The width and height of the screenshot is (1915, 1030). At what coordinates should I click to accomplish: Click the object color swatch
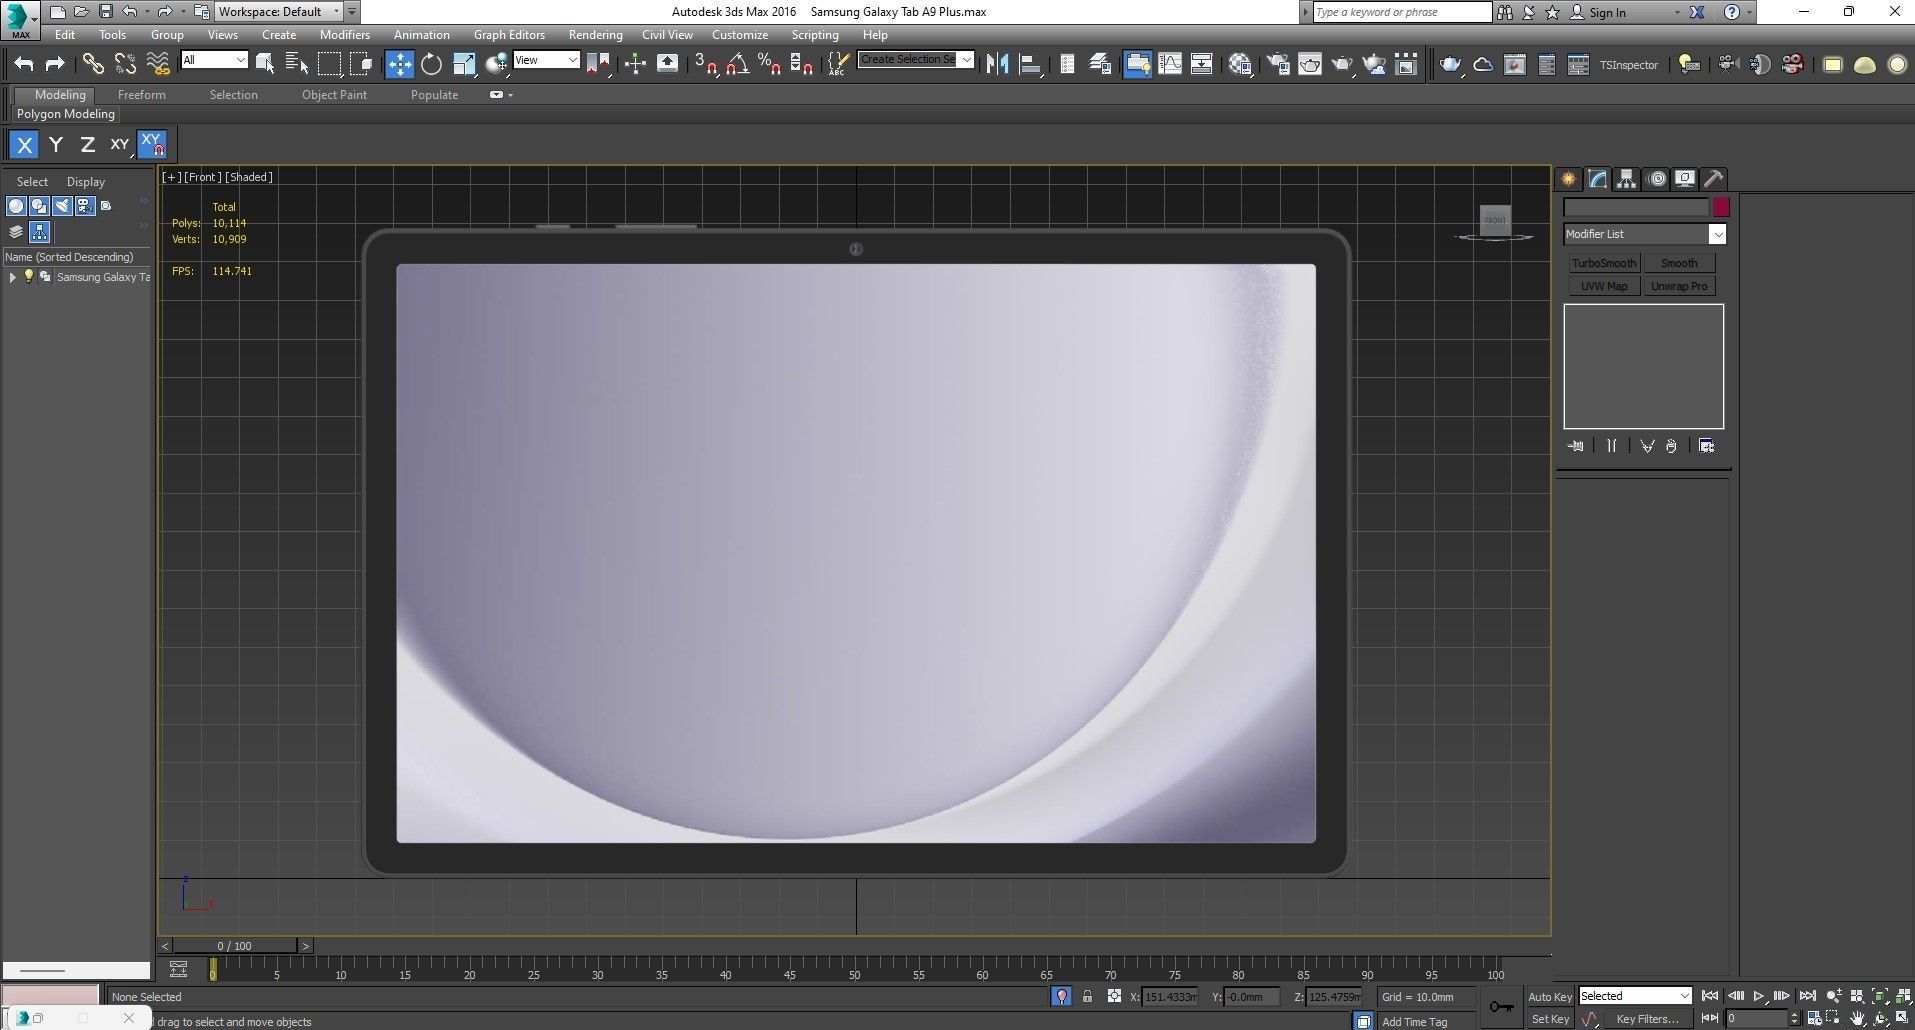click(1721, 208)
